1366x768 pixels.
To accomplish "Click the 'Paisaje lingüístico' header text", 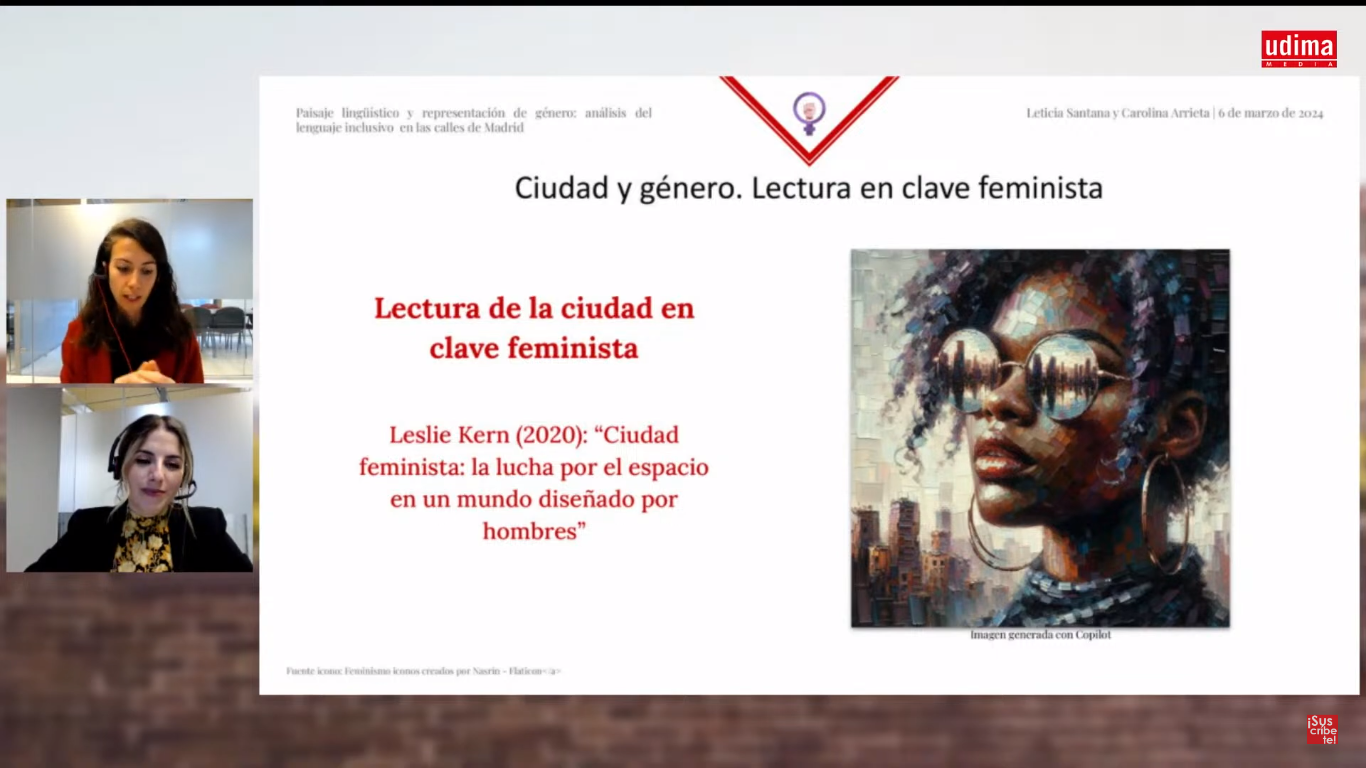I will pyautogui.click(x=473, y=120).
